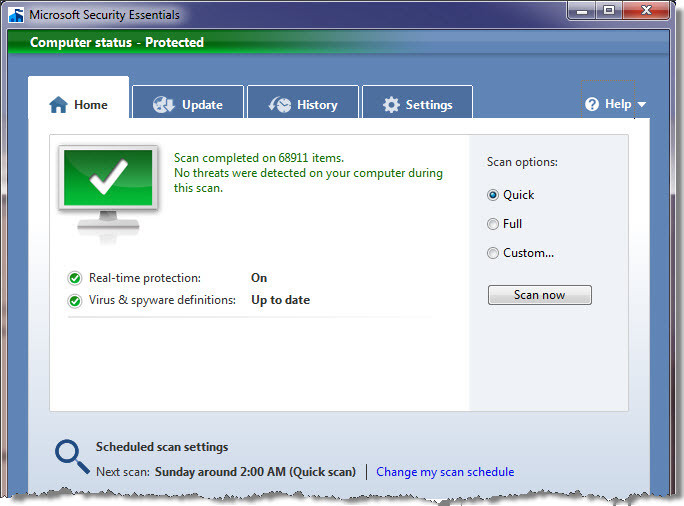Click the blue Help question mark icon
The height and width of the screenshot is (506, 684).
click(x=592, y=104)
